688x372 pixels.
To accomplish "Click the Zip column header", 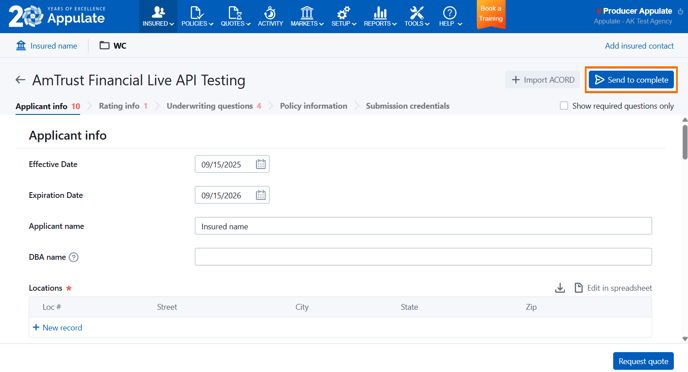I will click(531, 307).
